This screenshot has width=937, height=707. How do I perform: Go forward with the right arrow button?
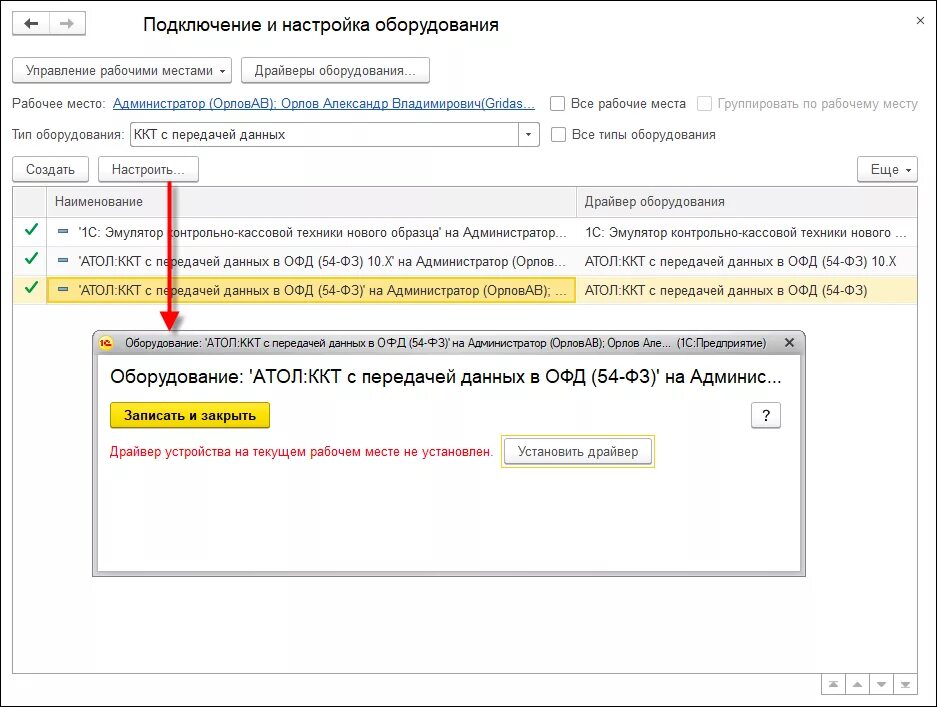(67, 23)
